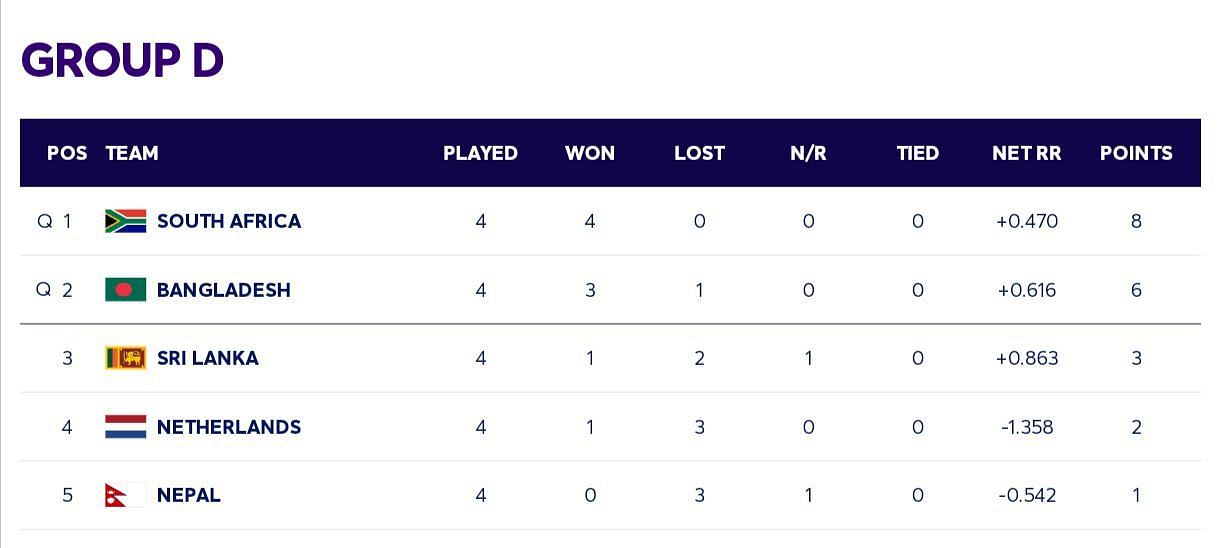Click the GROUP D heading
The image size is (1220, 548).
[122, 60]
